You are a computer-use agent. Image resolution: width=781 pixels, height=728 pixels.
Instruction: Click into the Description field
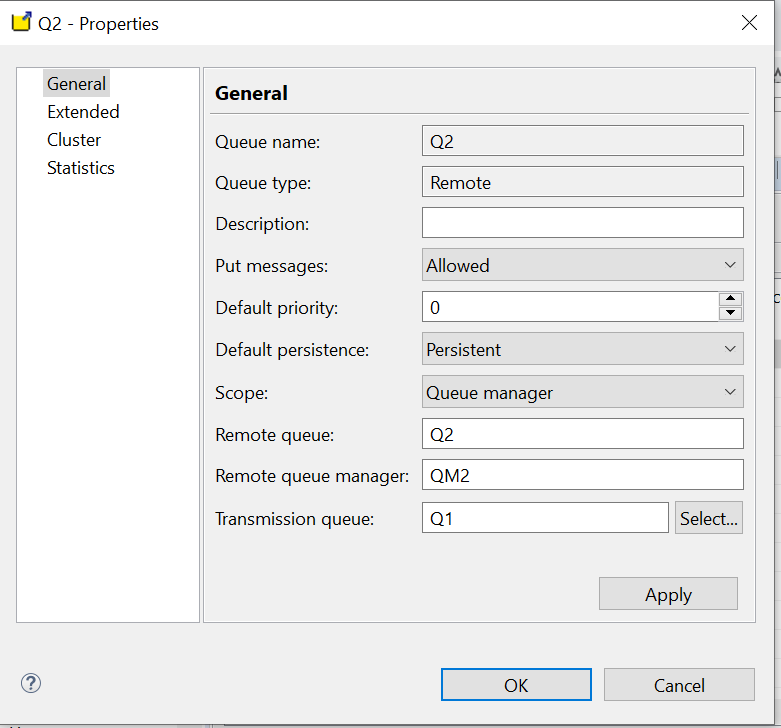(x=582, y=223)
